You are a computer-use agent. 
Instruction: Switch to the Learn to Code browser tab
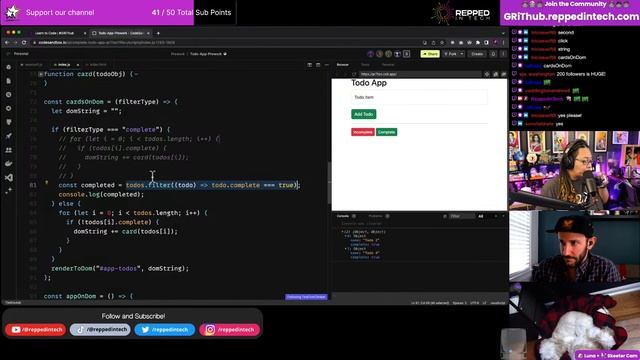pyautogui.click(x=54, y=33)
